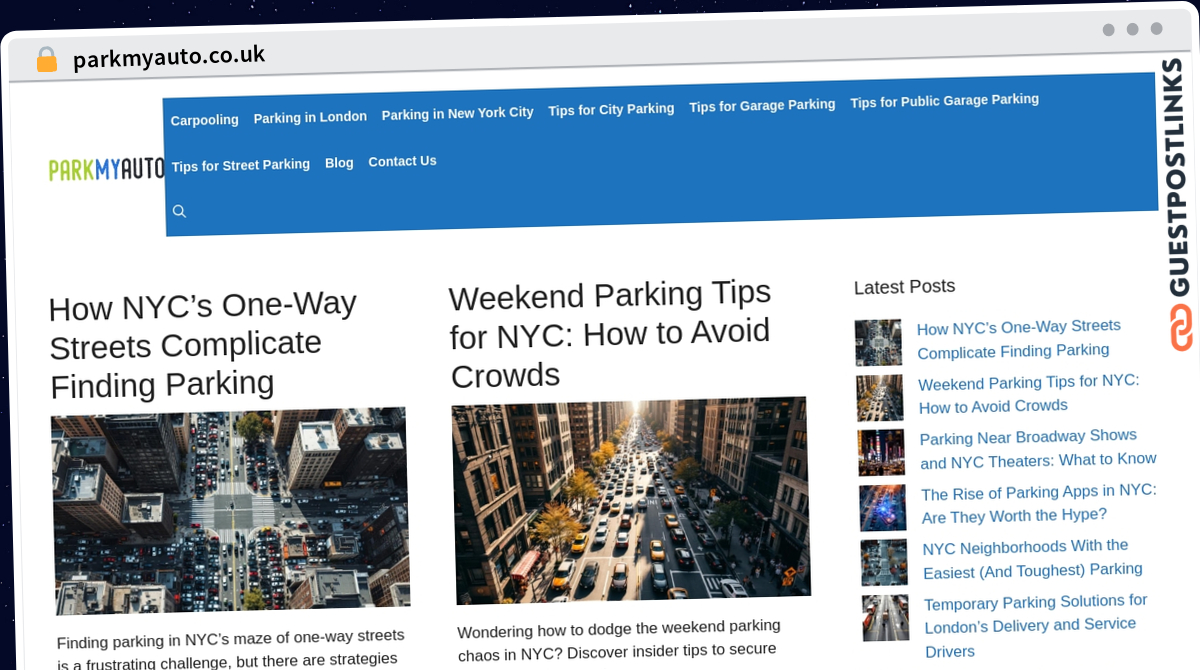
Task: Open sidebar link NYC Neighborhoods Easiest Parking
Action: [x=1032, y=558]
